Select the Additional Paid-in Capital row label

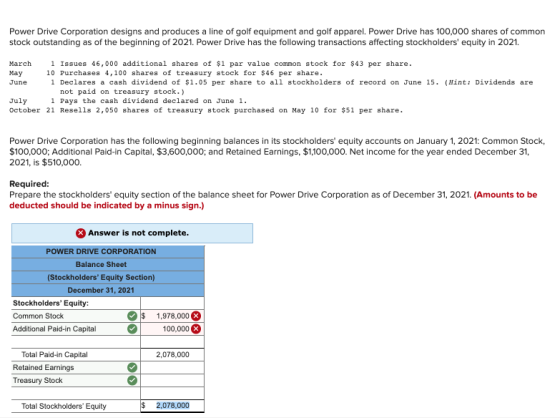point(54,329)
